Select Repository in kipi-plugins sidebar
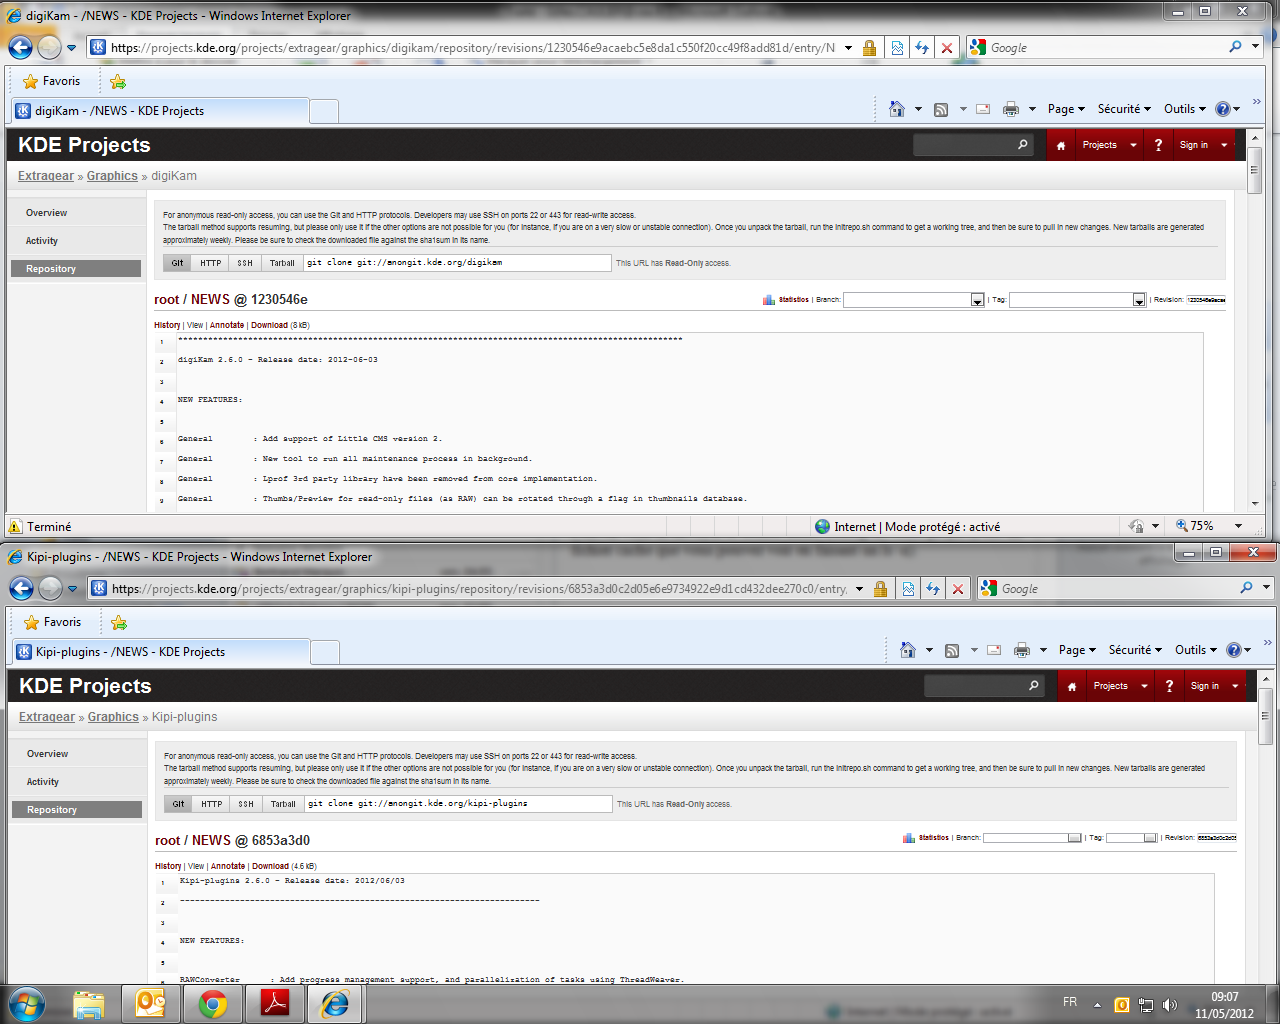This screenshot has width=1280, height=1024. pyautogui.click(x=77, y=810)
